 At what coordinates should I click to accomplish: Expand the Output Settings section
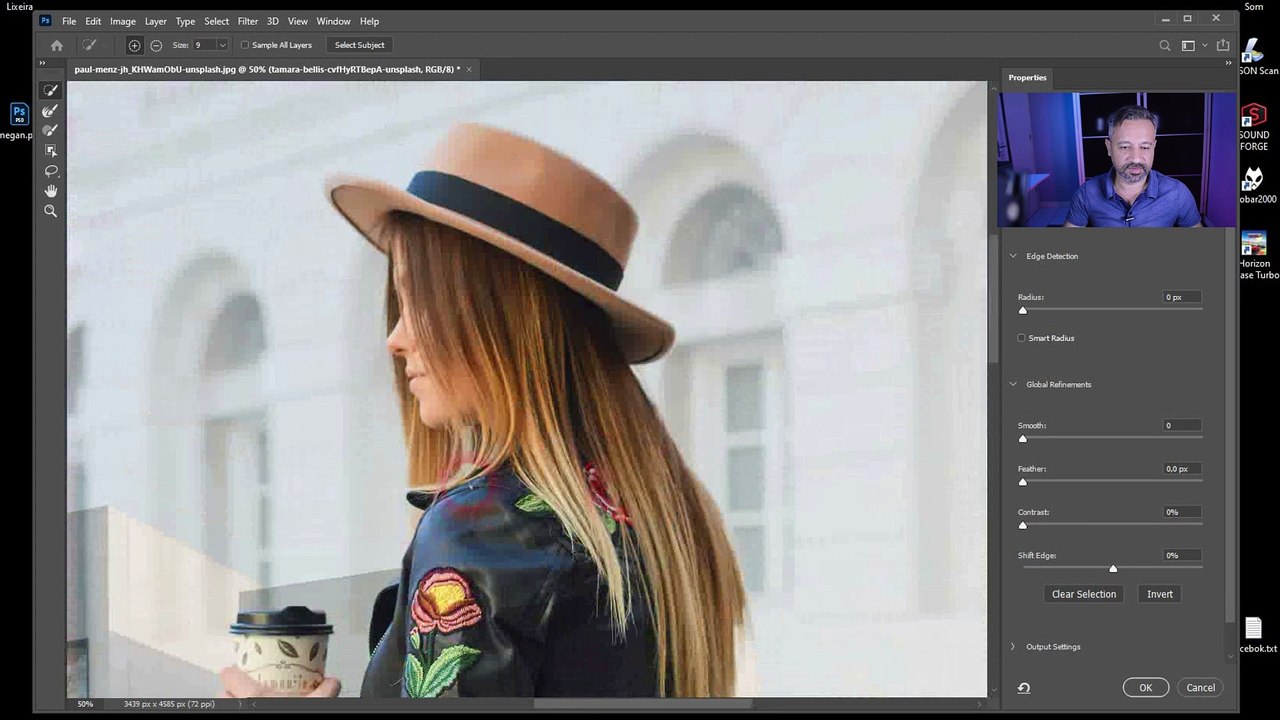(x=1013, y=647)
